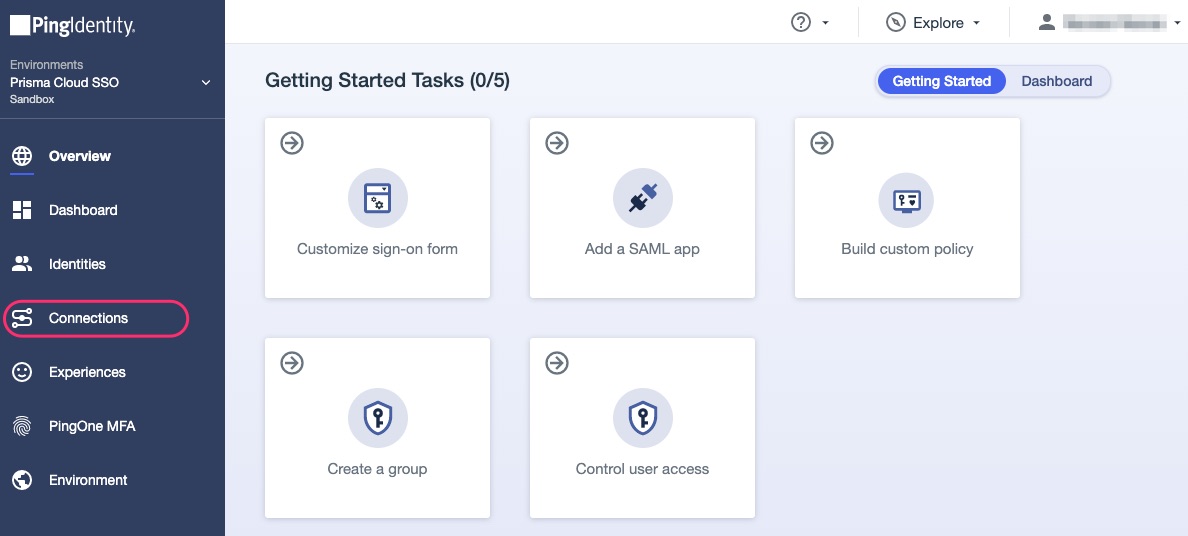Open the Customize sign-on form task
The height and width of the screenshot is (536, 1188).
377,208
